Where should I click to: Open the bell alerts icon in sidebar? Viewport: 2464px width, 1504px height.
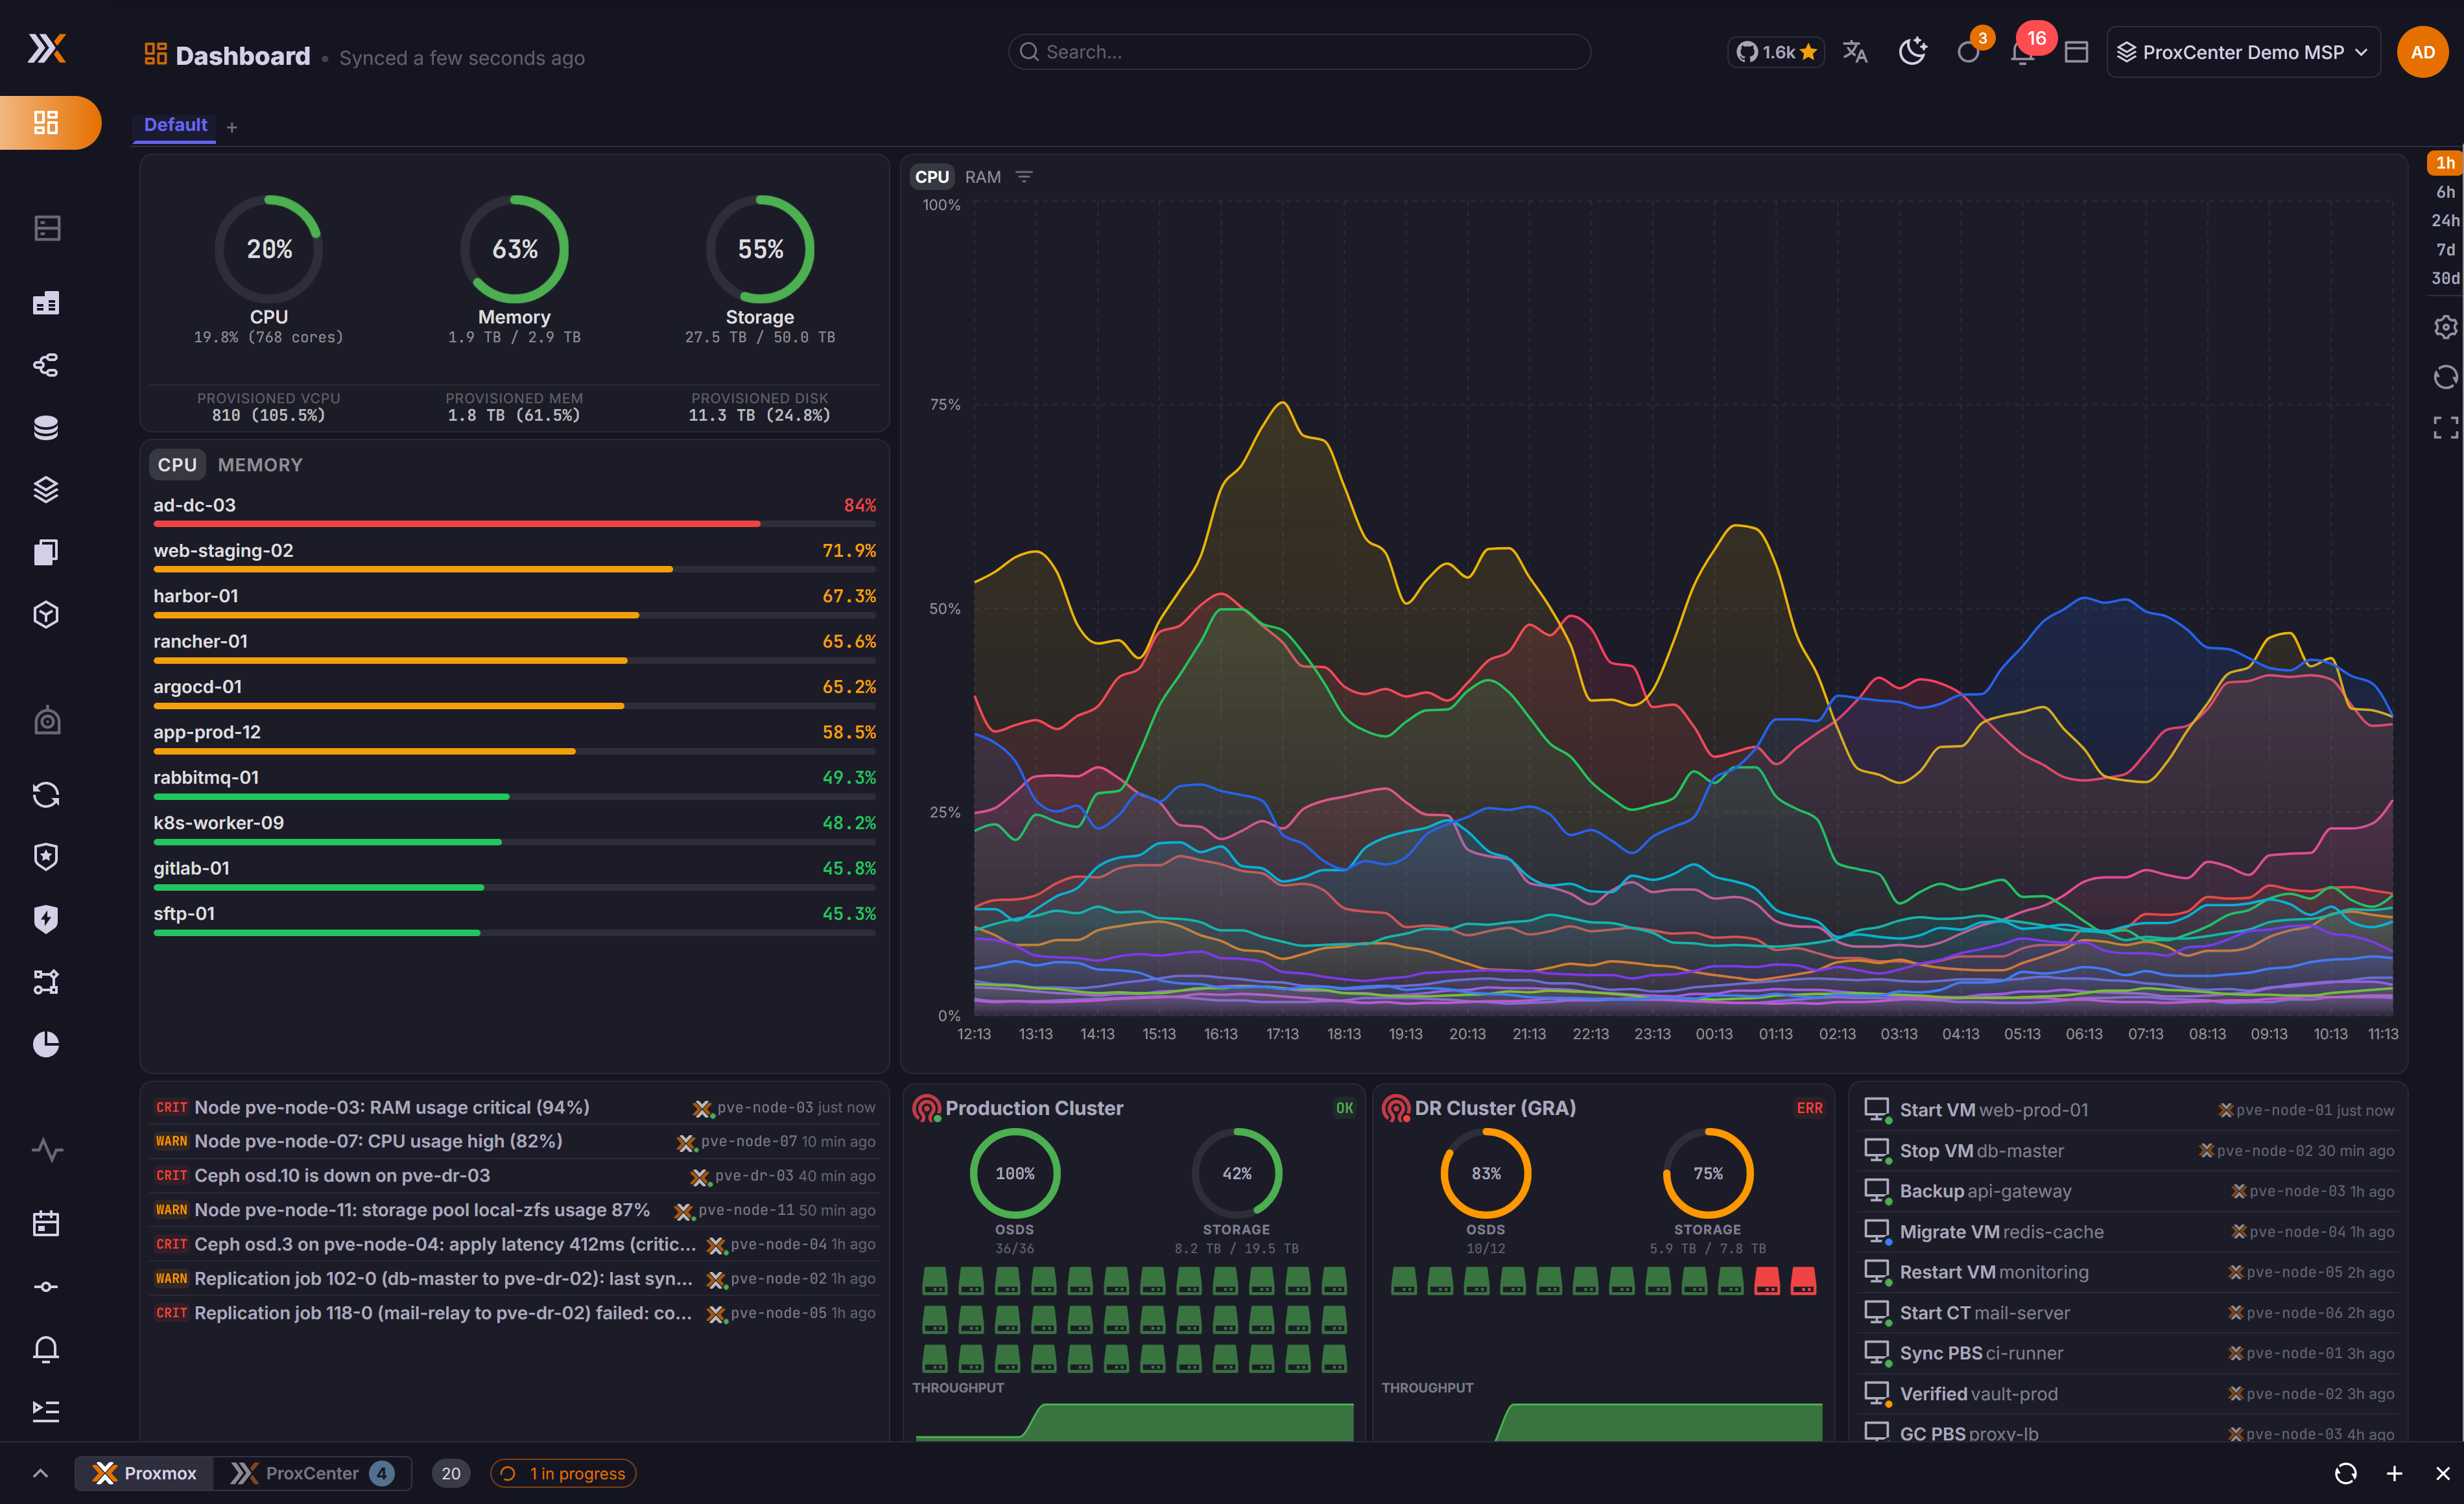(x=46, y=1349)
